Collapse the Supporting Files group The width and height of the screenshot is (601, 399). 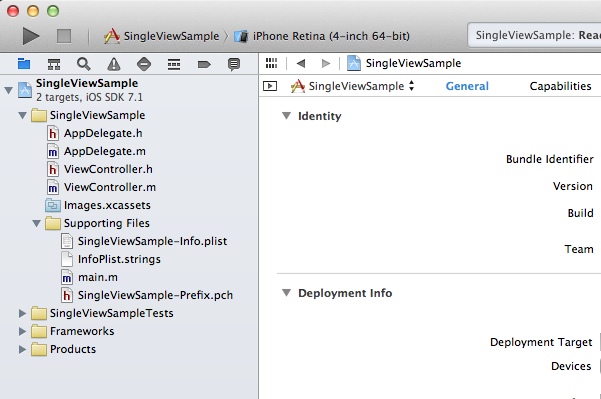click(x=36, y=223)
